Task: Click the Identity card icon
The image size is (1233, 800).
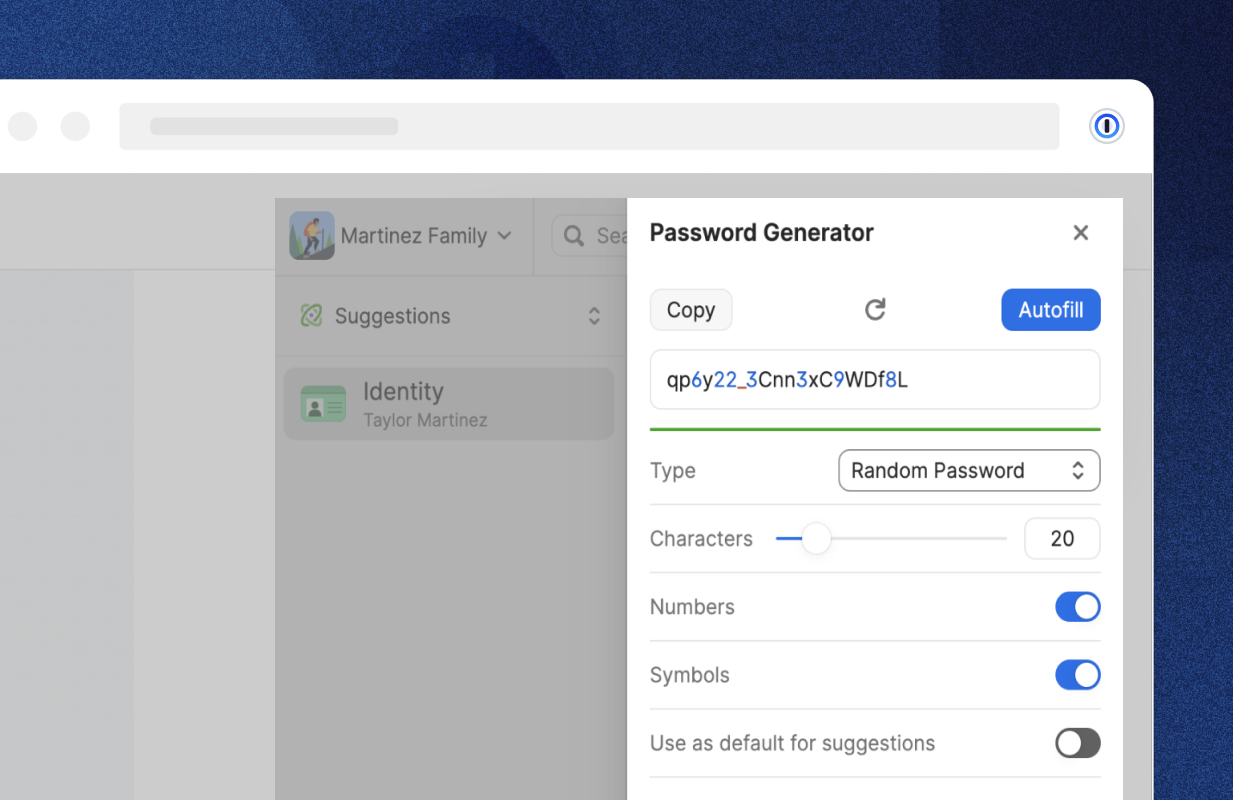Action: coord(323,404)
